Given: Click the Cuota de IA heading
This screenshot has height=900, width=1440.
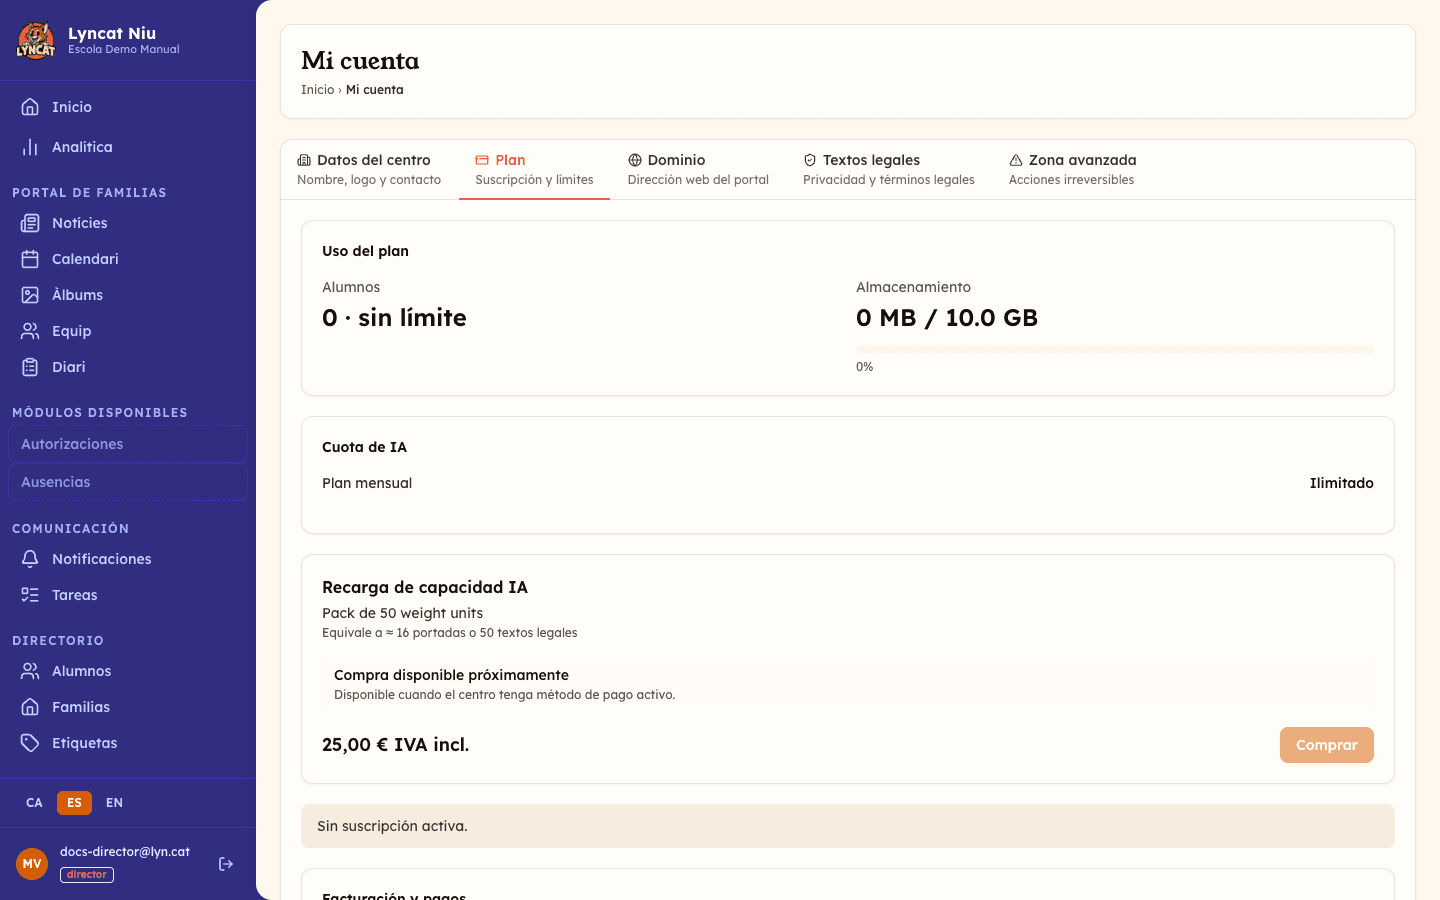Looking at the screenshot, I should 364,447.
